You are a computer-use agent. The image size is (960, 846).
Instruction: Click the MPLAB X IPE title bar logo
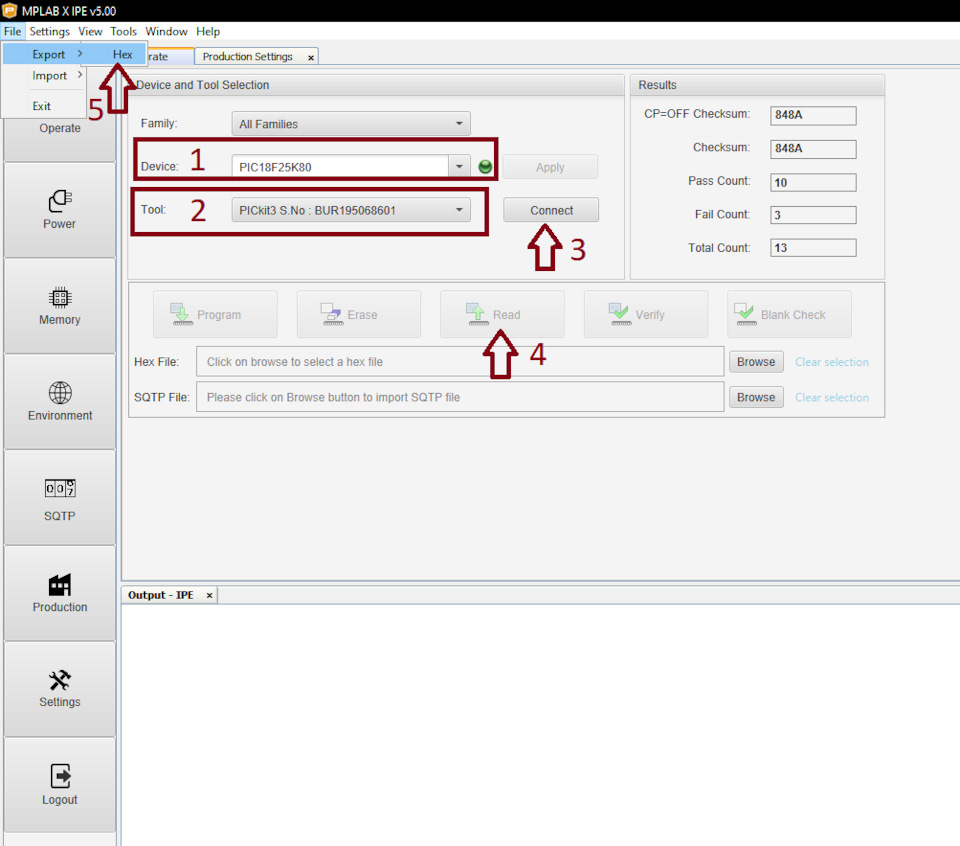10,10
